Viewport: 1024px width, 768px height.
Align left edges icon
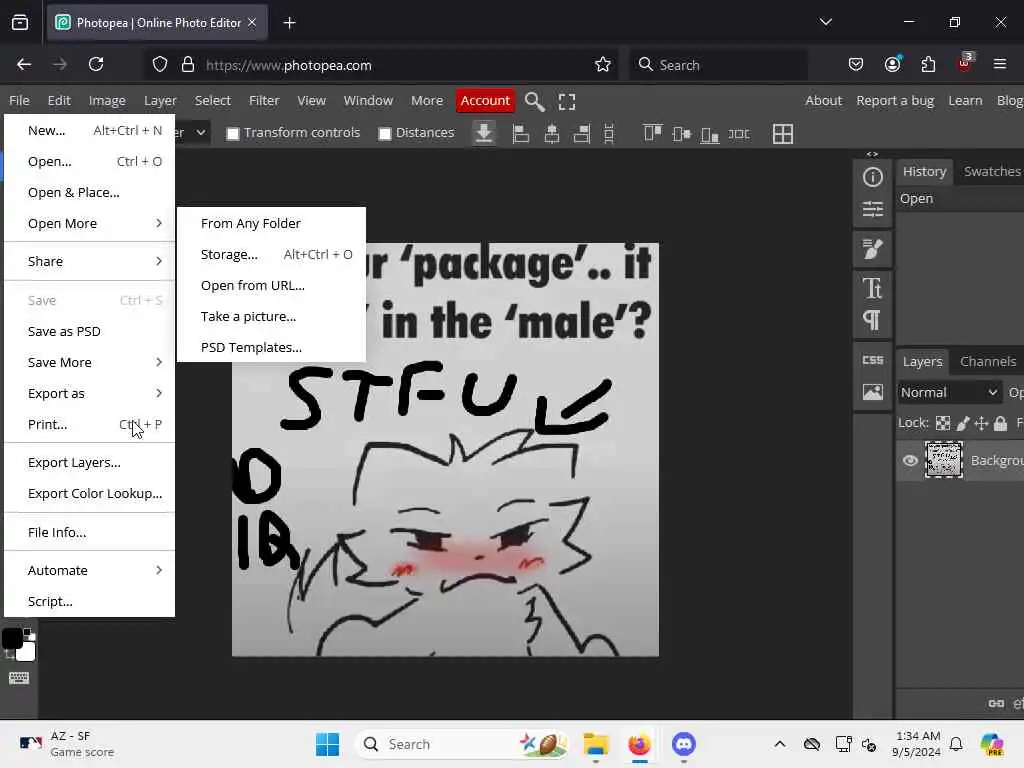pyautogui.click(x=520, y=134)
